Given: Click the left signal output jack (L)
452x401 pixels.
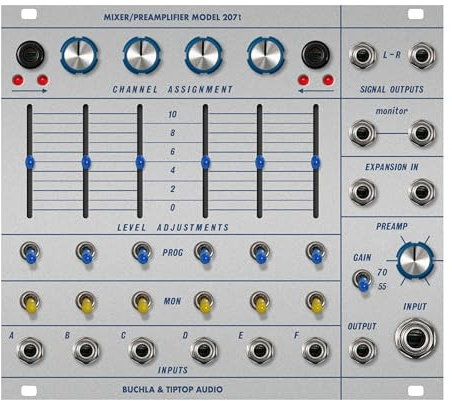Looking at the screenshot, I should pos(363,56).
